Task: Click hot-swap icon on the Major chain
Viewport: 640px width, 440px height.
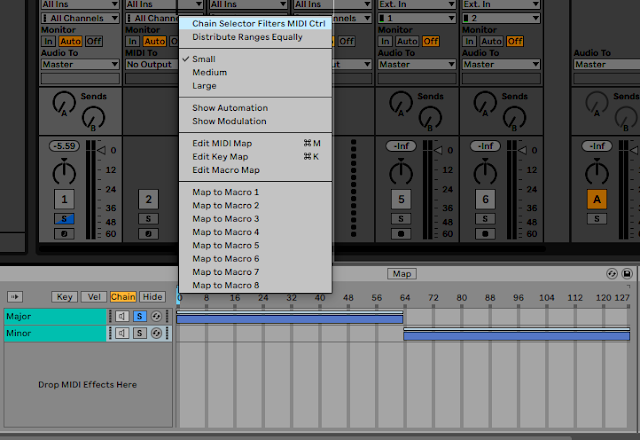Action: coord(156,316)
